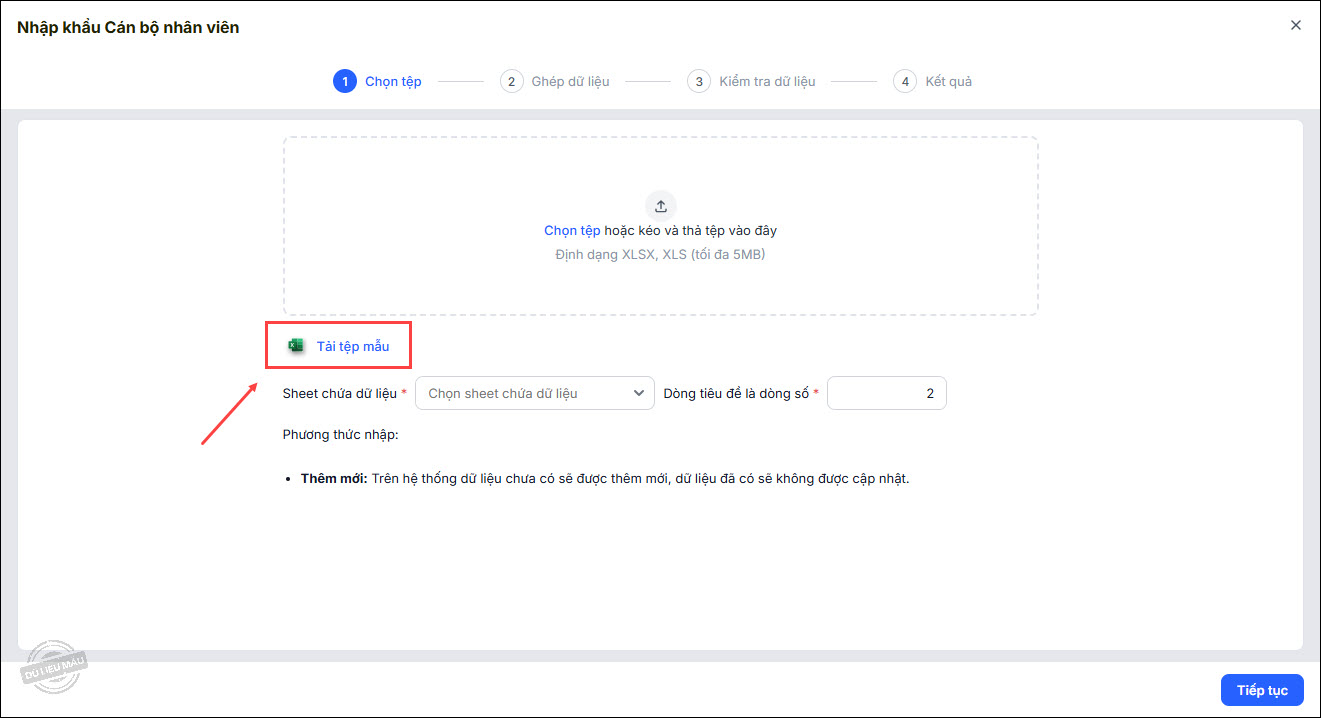Jump to the 'Kiểm tra dữ liệu' step

pyautogui.click(x=767, y=81)
